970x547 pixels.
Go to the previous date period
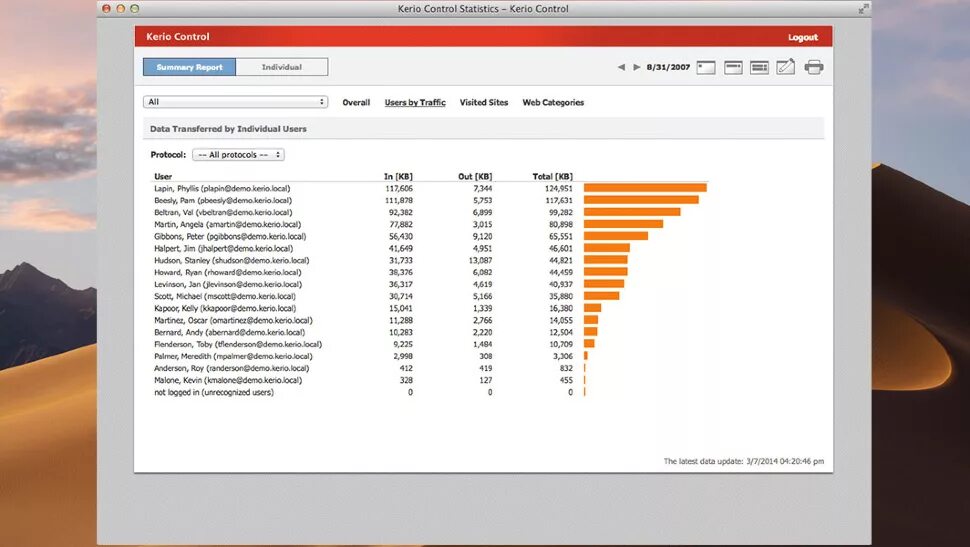coord(621,67)
